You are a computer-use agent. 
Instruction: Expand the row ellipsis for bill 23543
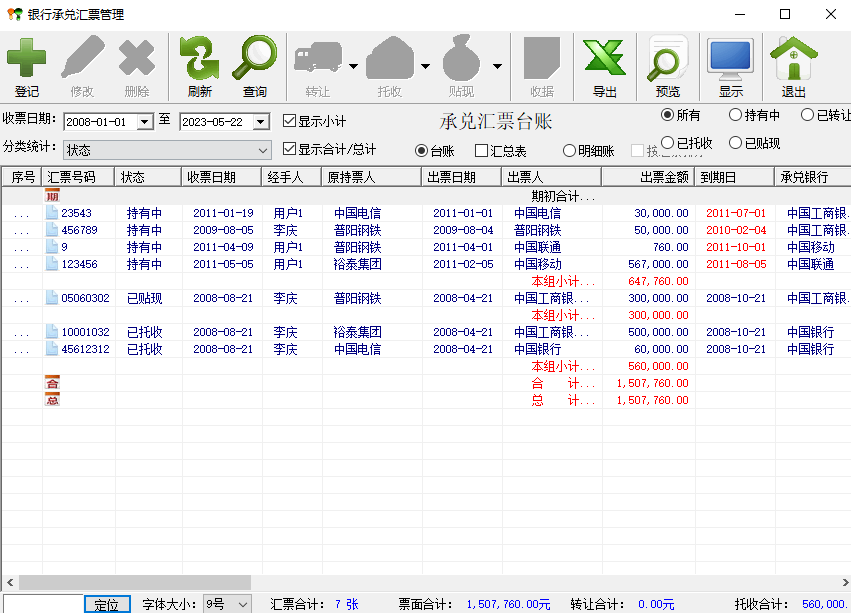[x=22, y=213]
